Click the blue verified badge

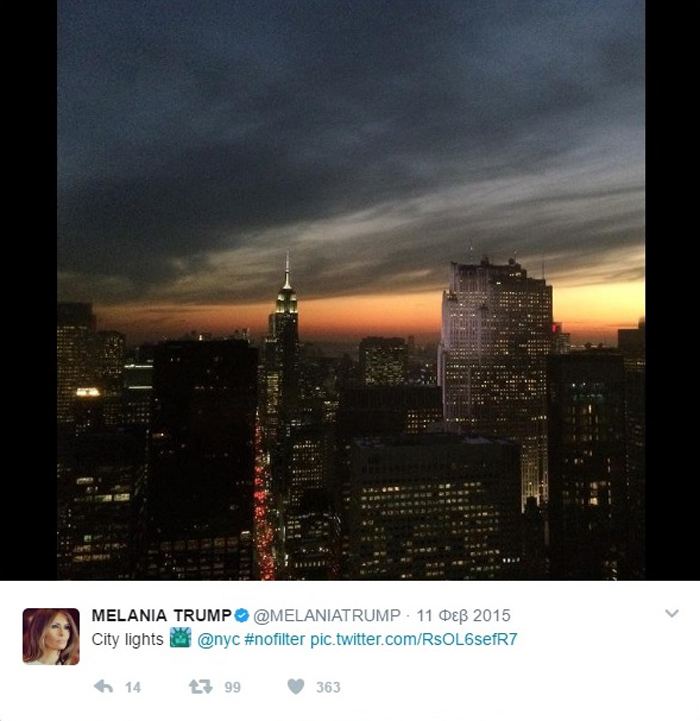point(241,615)
